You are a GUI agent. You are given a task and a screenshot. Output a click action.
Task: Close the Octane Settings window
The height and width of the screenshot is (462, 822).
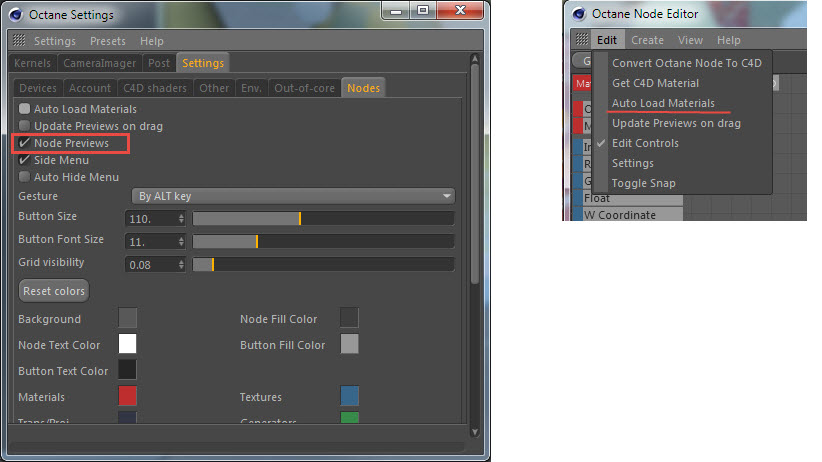[x=460, y=10]
